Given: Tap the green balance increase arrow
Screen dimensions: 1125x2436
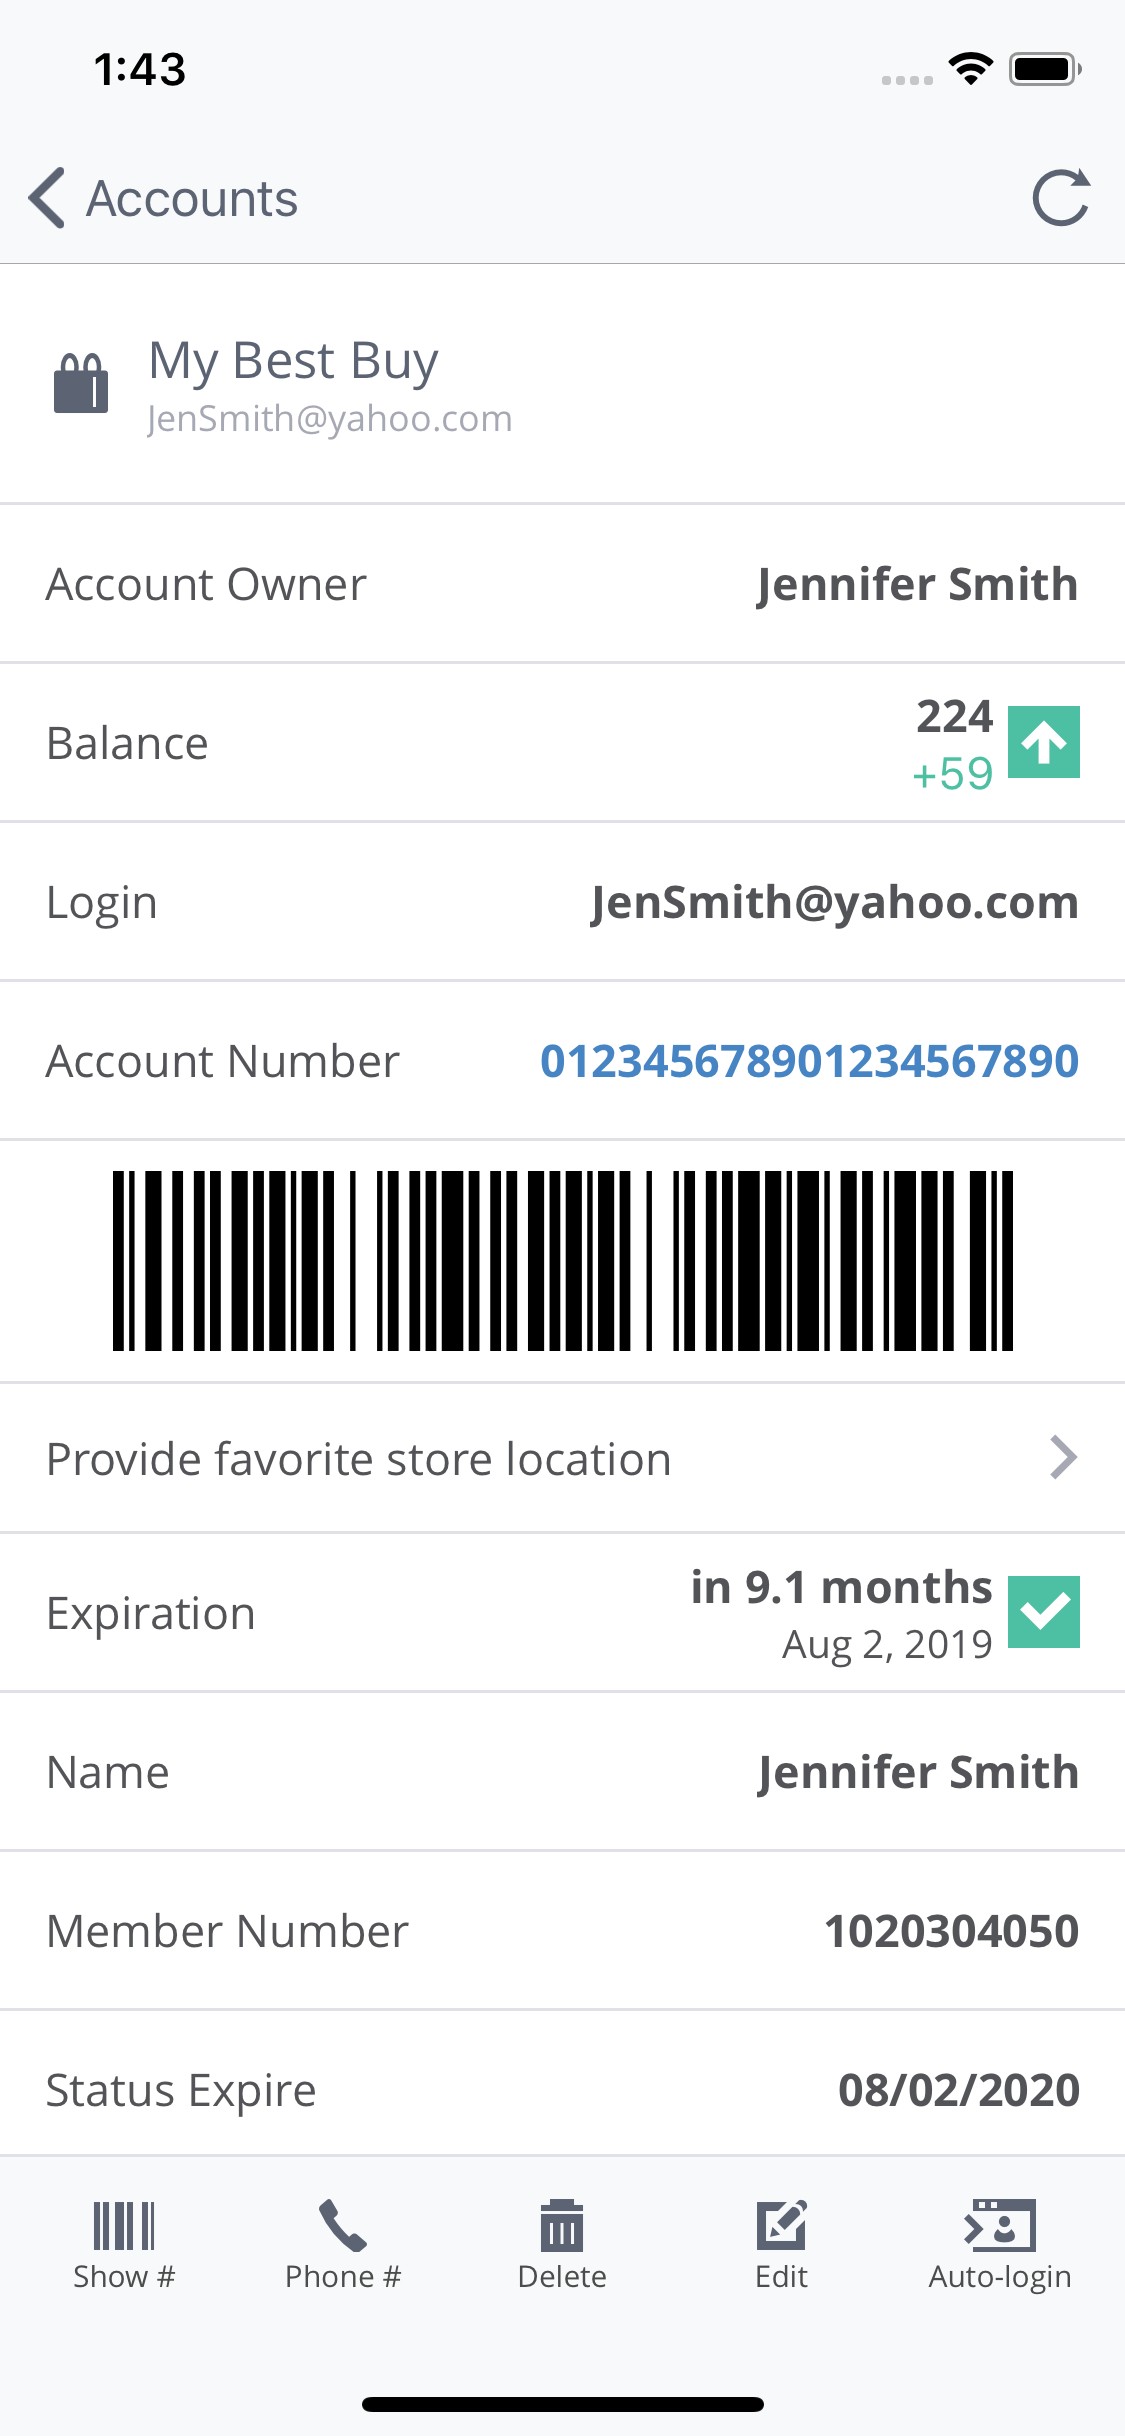Looking at the screenshot, I should (x=1043, y=742).
